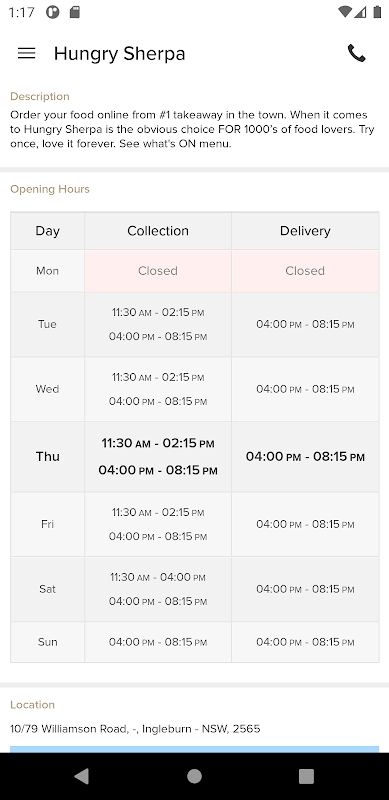Tap the Android home circle button
Viewport: 389px width, 800px height.
point(194,776)
